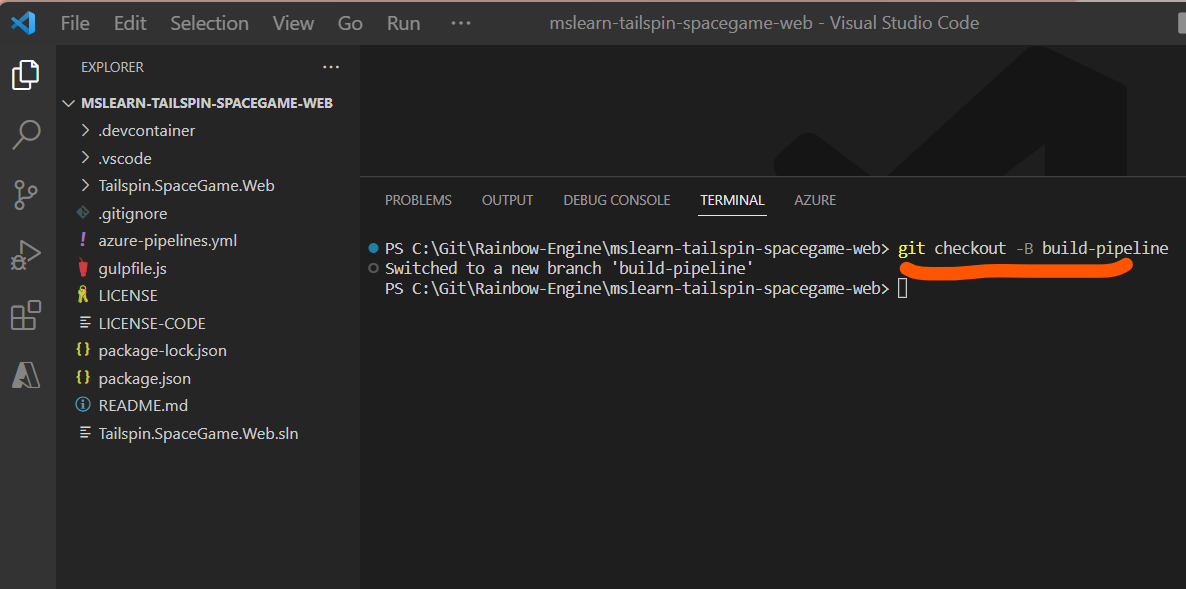Viewport: 1186px width, 589px height.
Task: Open the Search view in activity bar
Action: coord(25,135)
